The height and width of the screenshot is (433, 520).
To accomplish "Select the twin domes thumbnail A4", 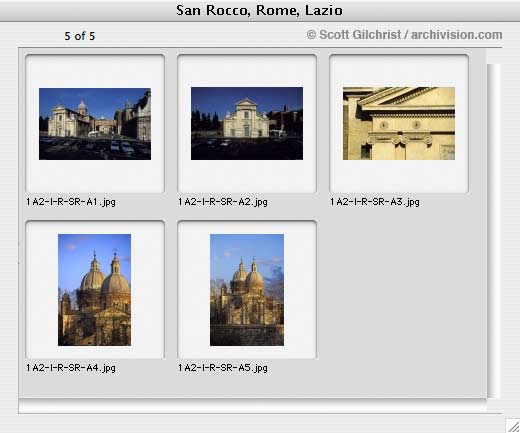I will coord(94,290).
